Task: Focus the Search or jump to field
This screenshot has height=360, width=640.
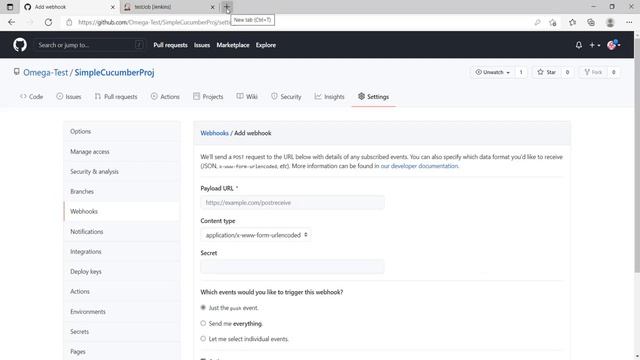Action: (x=89, y=45)
